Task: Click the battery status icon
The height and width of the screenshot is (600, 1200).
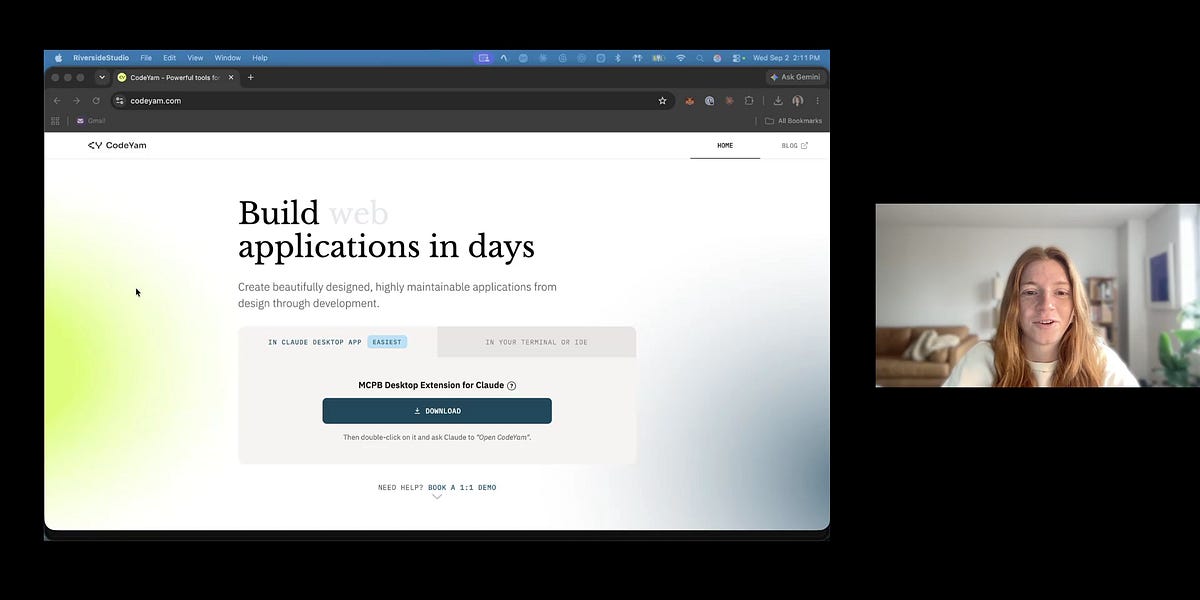Action: tap(658, 58)
